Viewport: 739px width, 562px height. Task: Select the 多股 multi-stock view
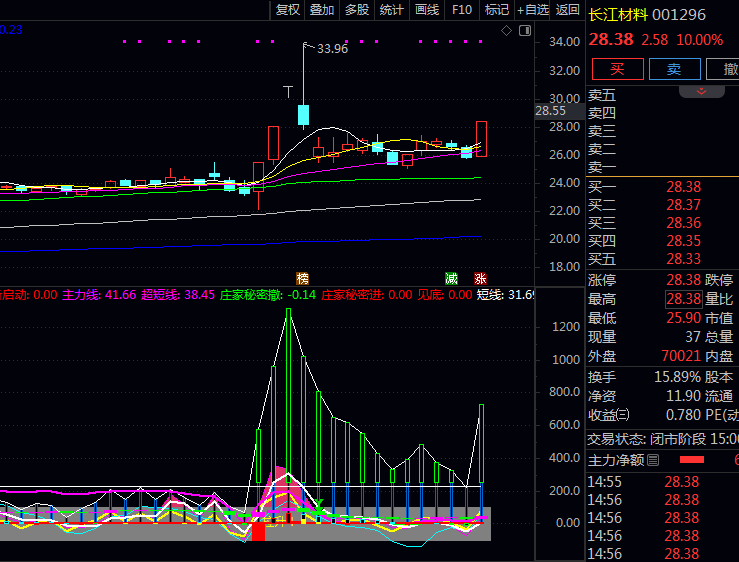coord(357,10)
